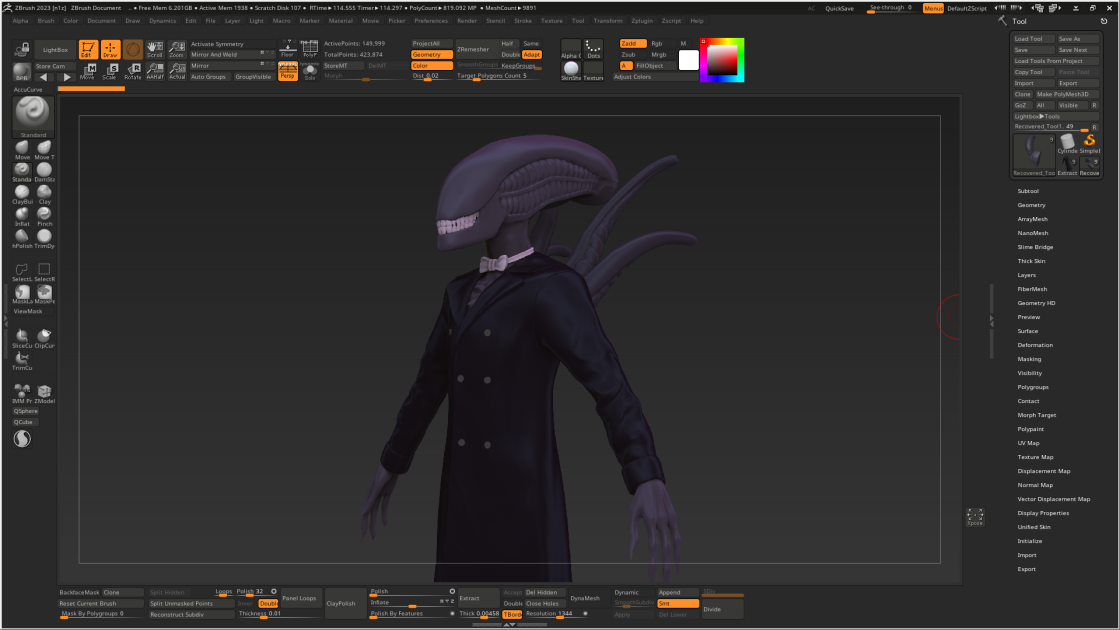Click the Alpha slot icon
The height and width of the screenshot is (630, 1120).
(571, 49)
